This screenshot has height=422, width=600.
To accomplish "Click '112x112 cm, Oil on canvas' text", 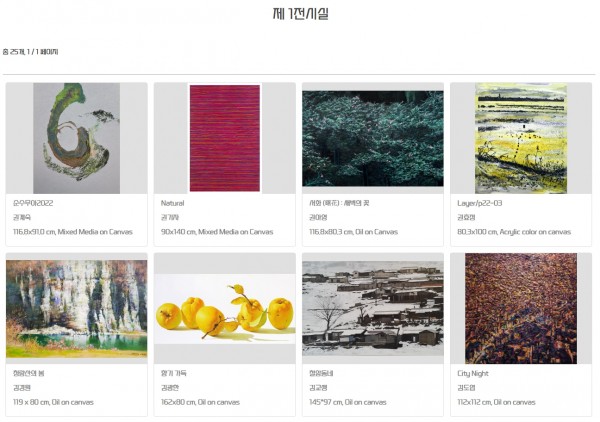I will 496,402.
